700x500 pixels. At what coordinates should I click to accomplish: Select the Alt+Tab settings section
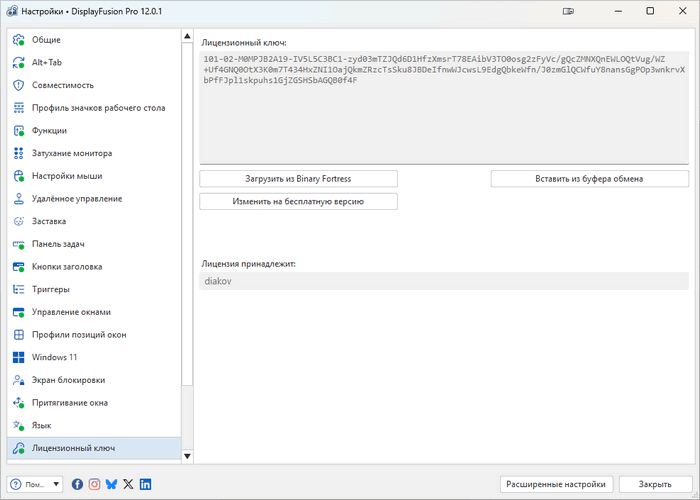pos(47,62)
